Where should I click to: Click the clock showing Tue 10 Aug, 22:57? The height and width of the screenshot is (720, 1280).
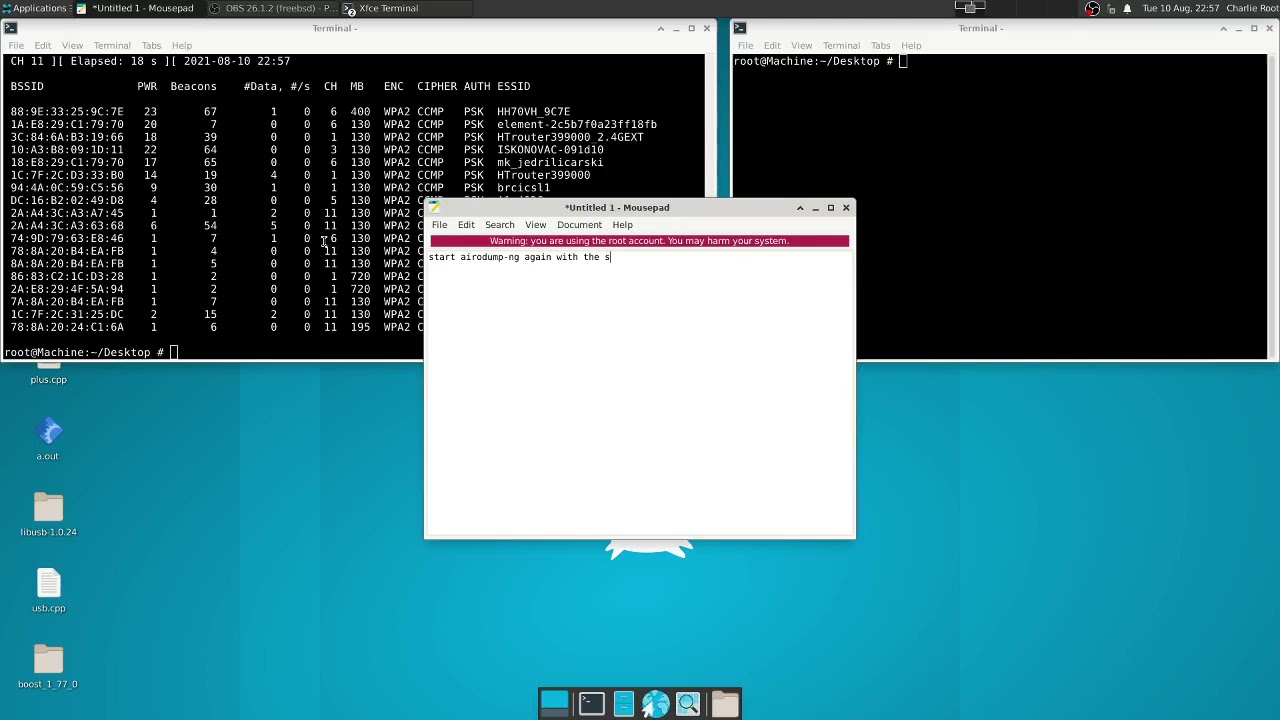click(1180, 8)
